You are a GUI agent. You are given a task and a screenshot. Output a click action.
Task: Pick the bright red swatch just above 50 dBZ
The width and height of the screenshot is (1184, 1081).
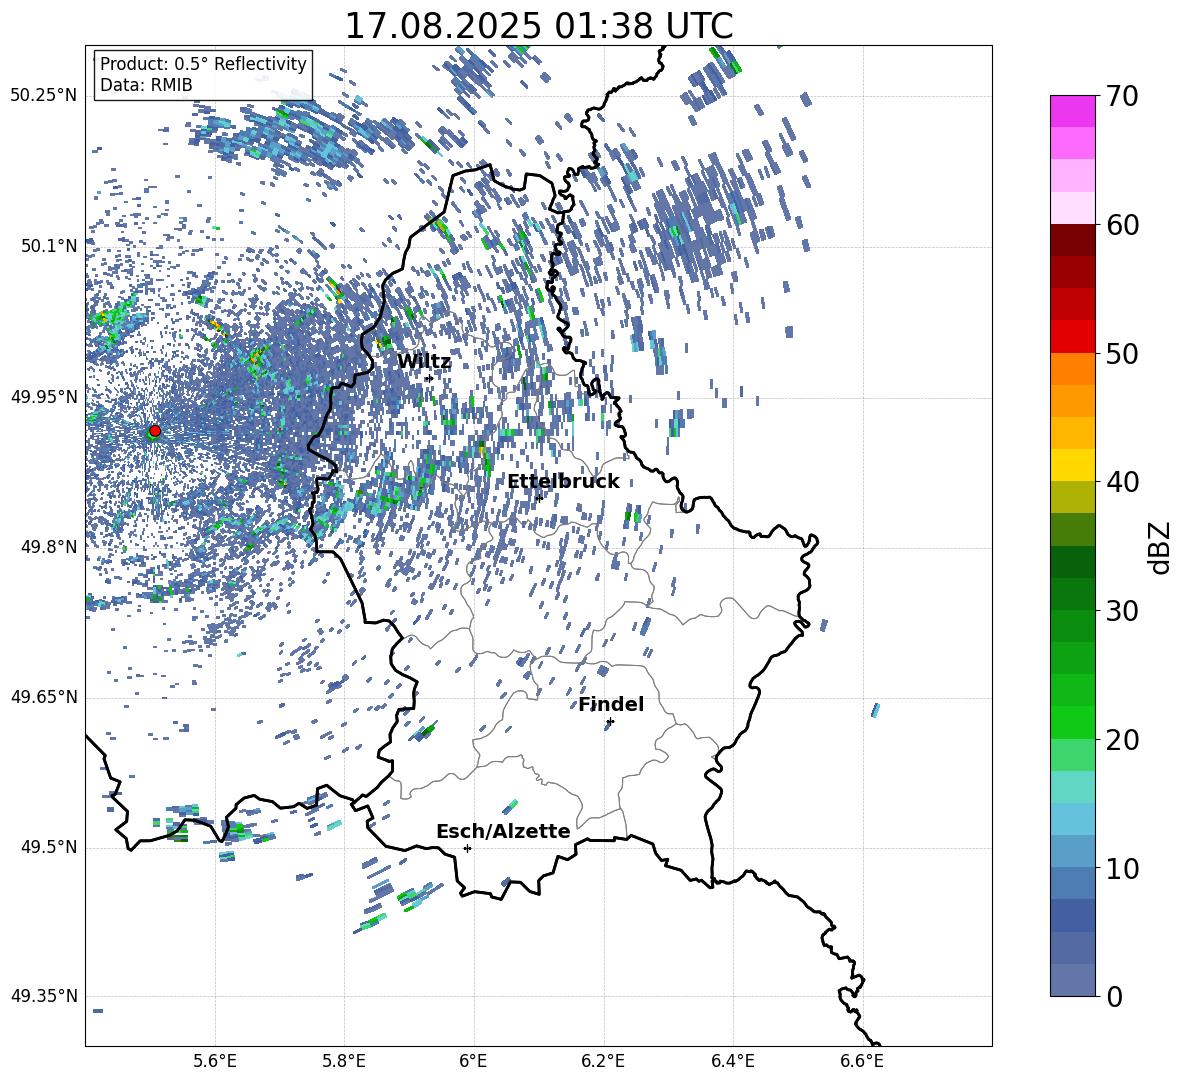pyautogui.click(x=1072, y=337)
